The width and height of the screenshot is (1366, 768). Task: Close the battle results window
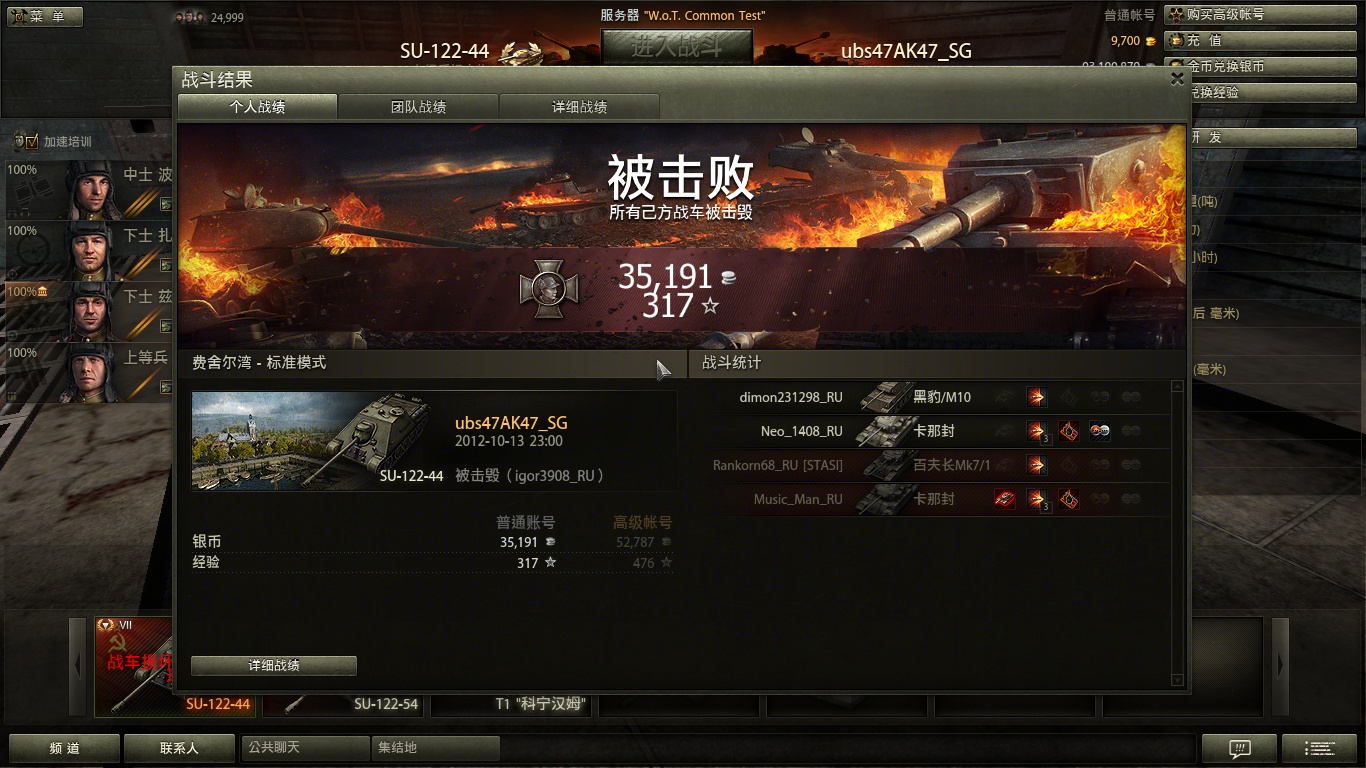coord(1177,80)
